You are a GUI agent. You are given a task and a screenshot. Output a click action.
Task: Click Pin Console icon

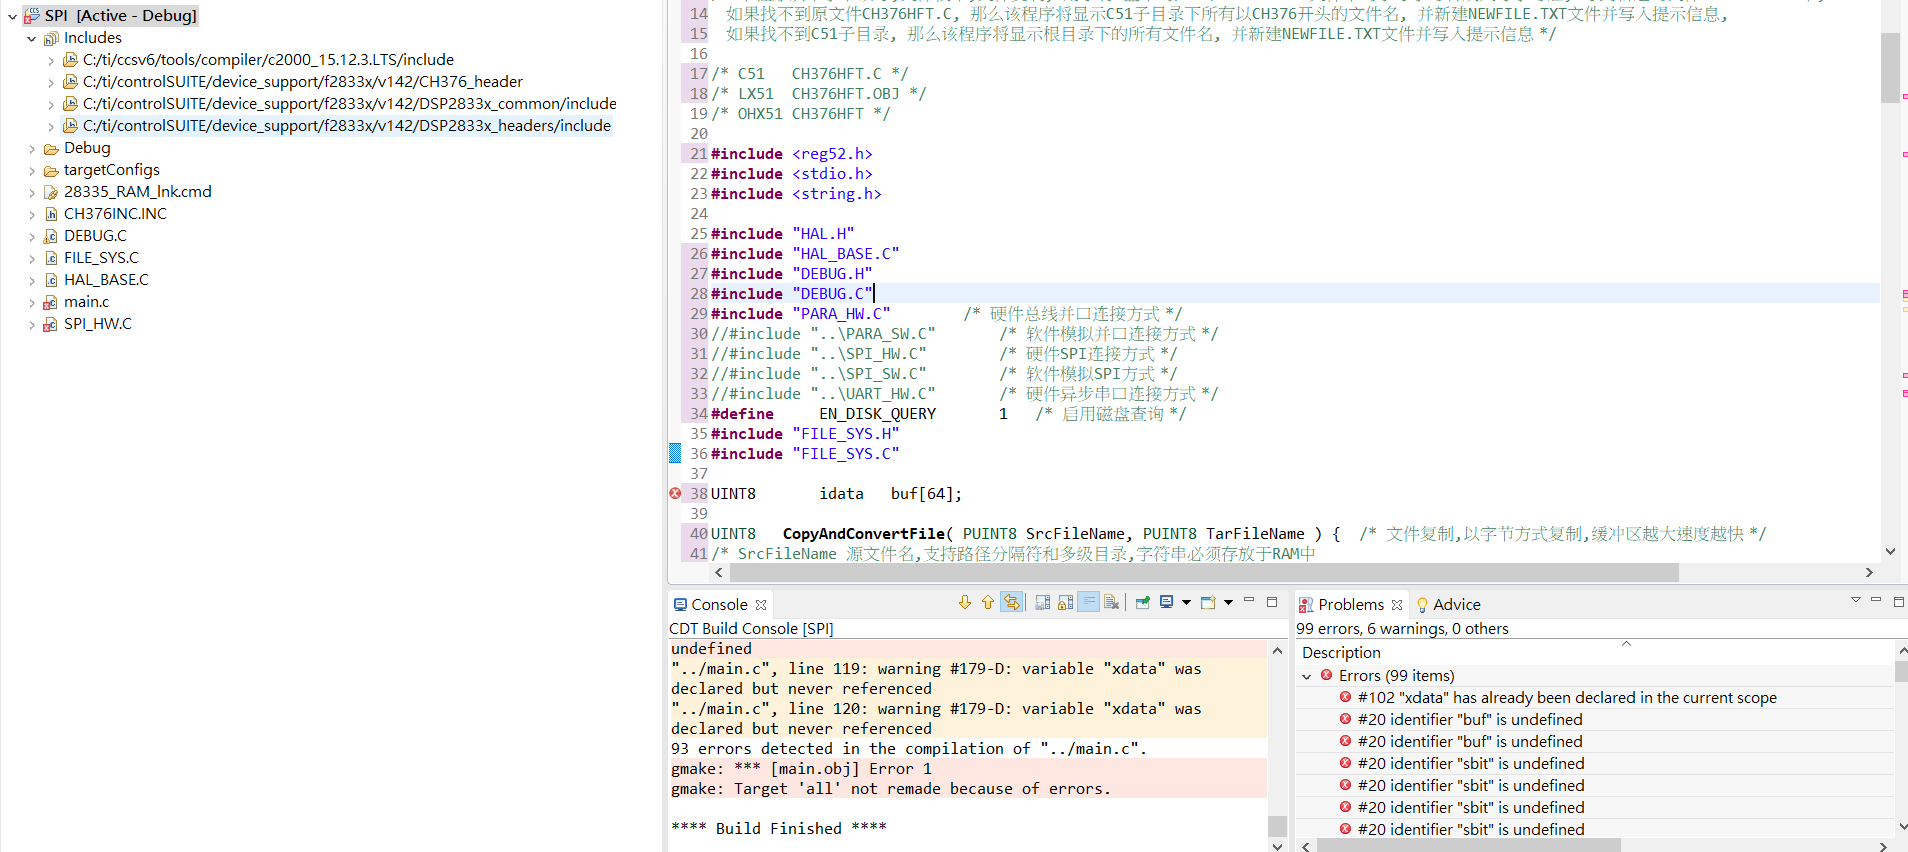click(1143, 603)
